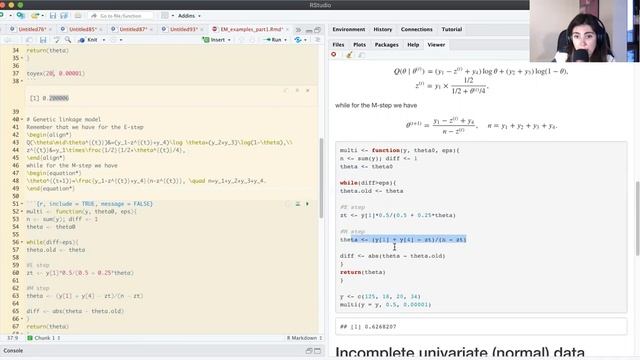Viewport: 640px width, 360px height.
Task: Open the History tab
Action: [x=382, y=29]
